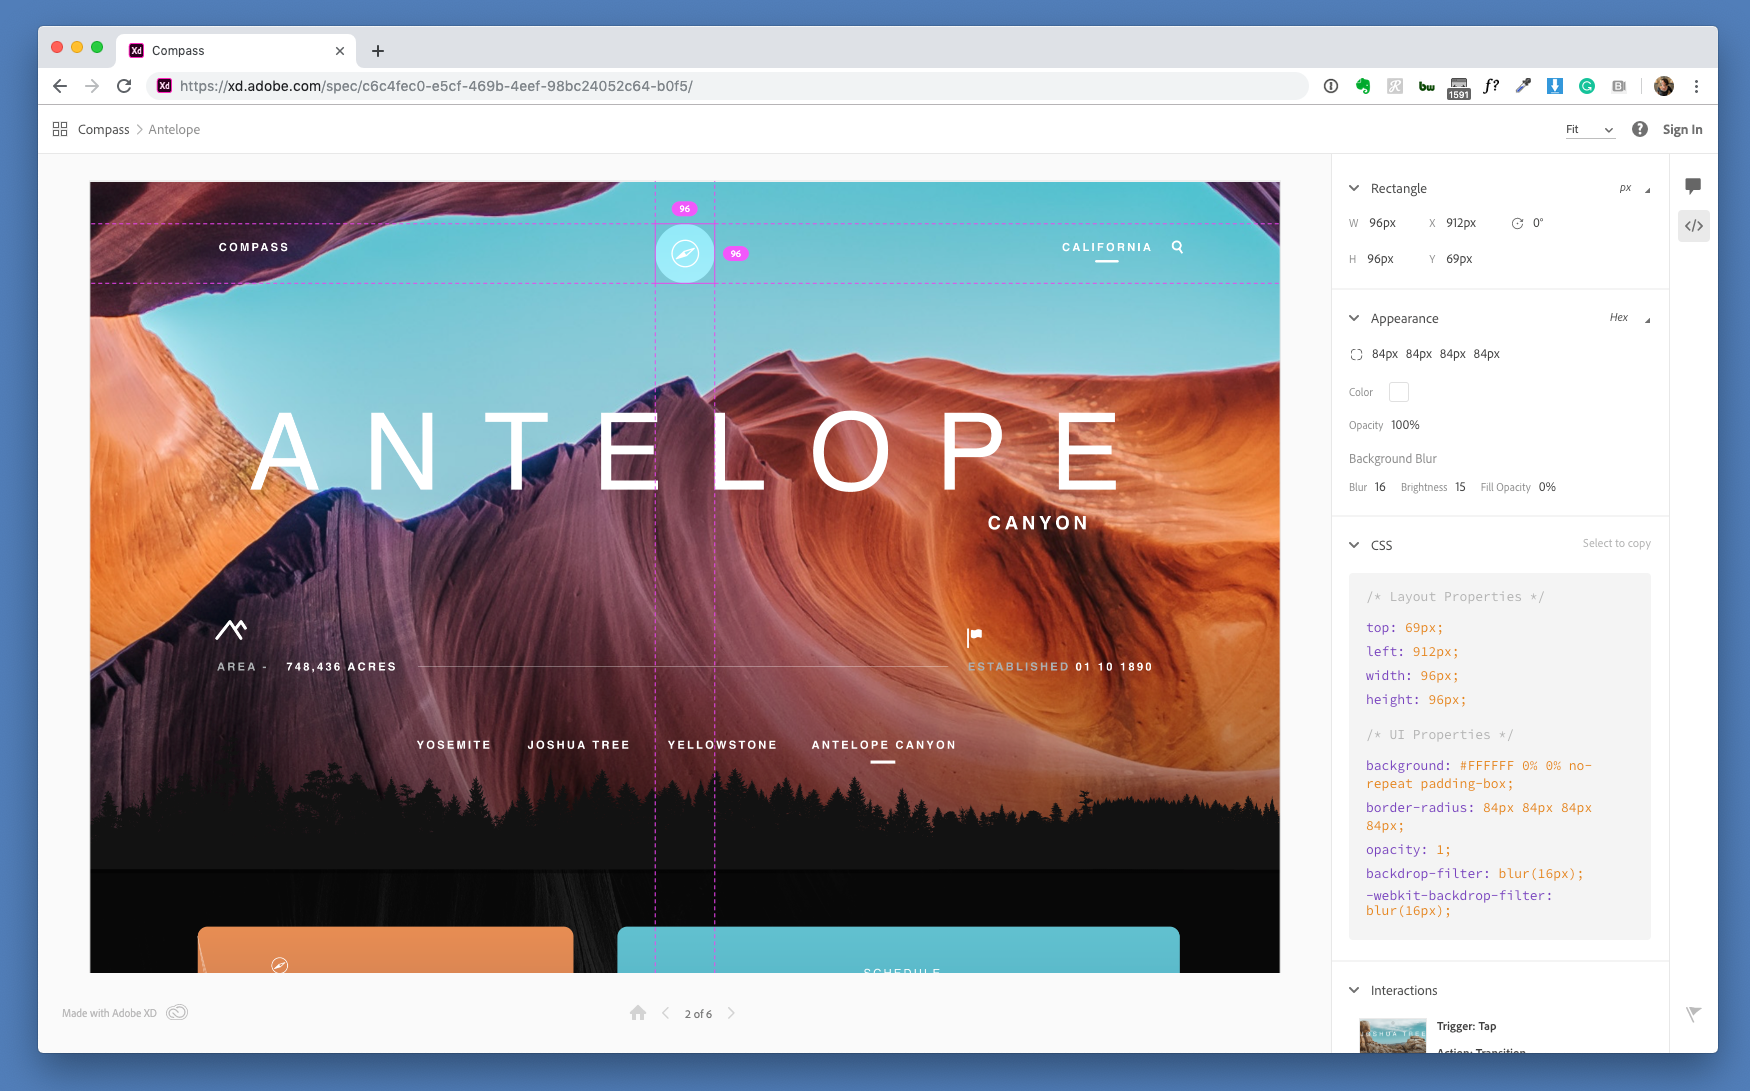Viewport: 1750px width, 1091px height.
Task: Collapse the Appearance section
Action: point(1354,318)
